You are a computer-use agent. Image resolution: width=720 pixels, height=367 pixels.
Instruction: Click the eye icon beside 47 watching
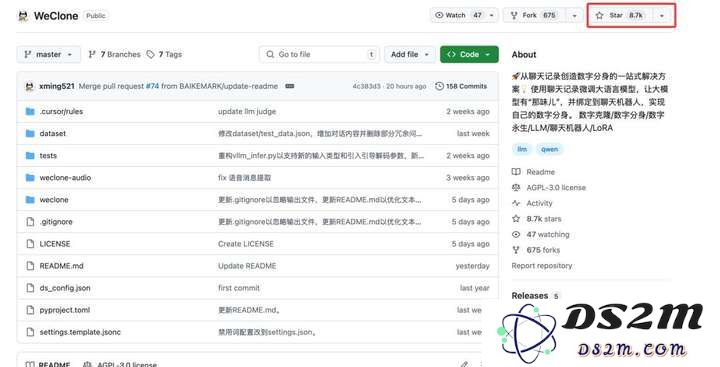click(x=516, y=234)
